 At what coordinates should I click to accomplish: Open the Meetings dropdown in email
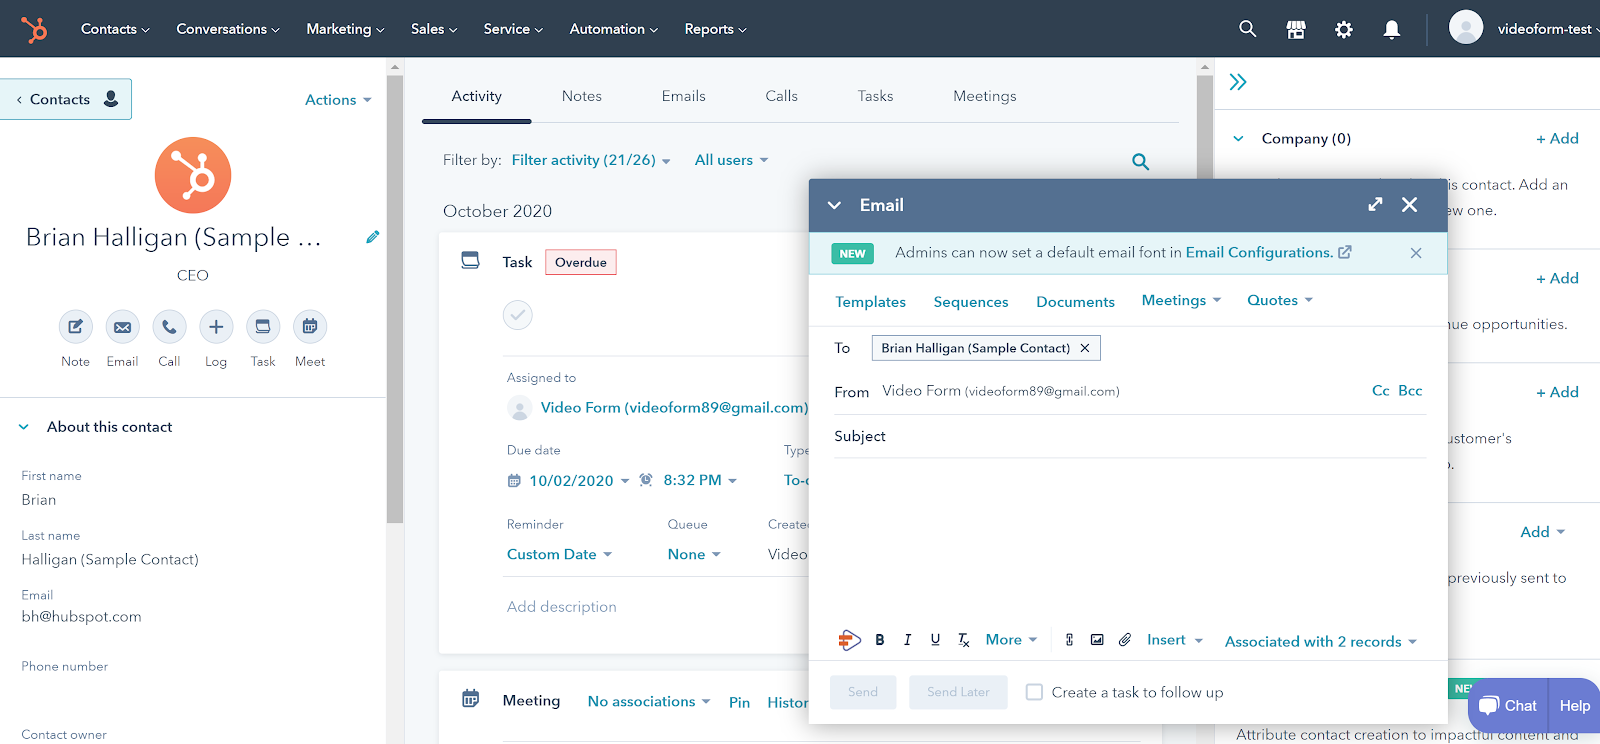(1181, 300)
